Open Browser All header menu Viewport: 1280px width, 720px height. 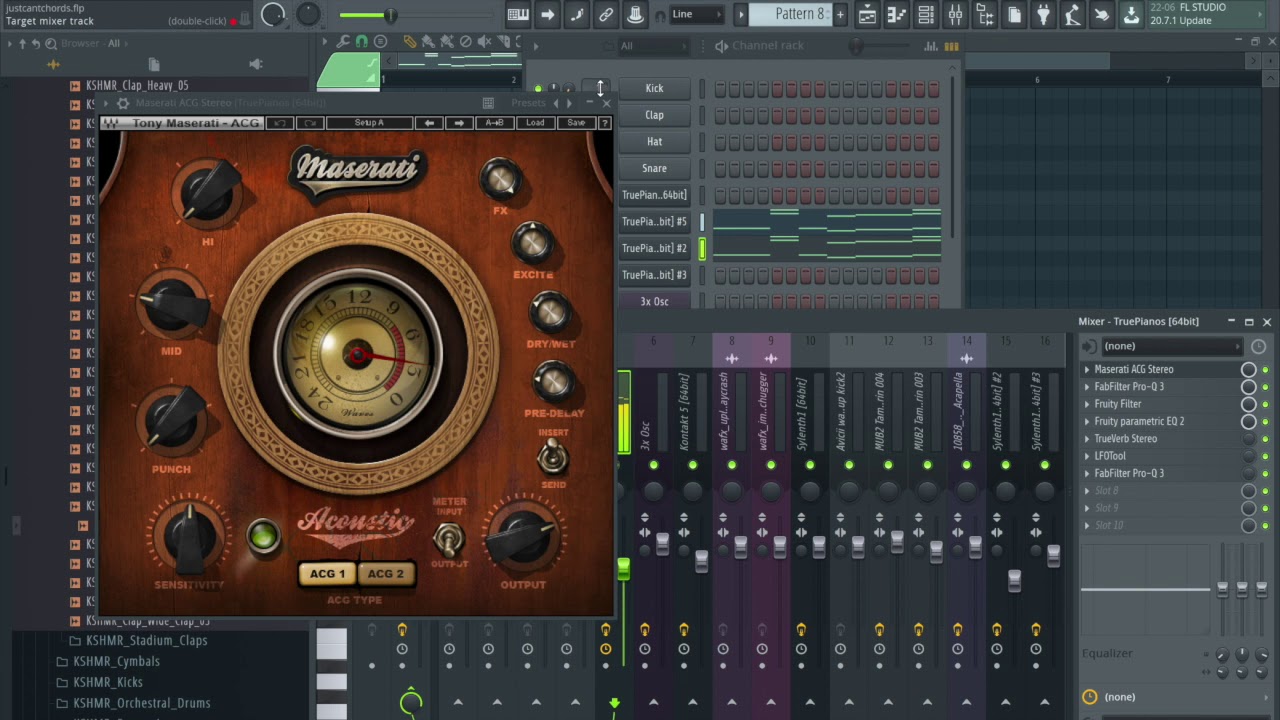point(114,44)
